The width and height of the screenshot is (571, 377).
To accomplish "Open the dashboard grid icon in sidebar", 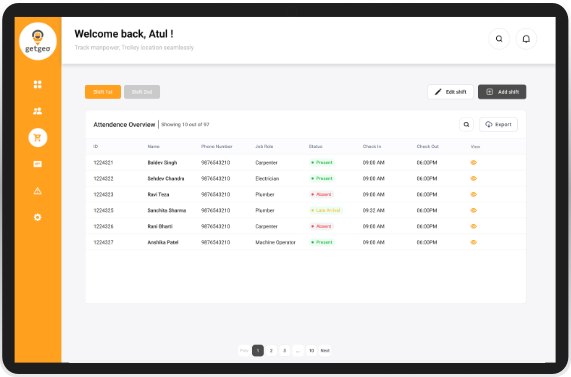I will (38, 85).
